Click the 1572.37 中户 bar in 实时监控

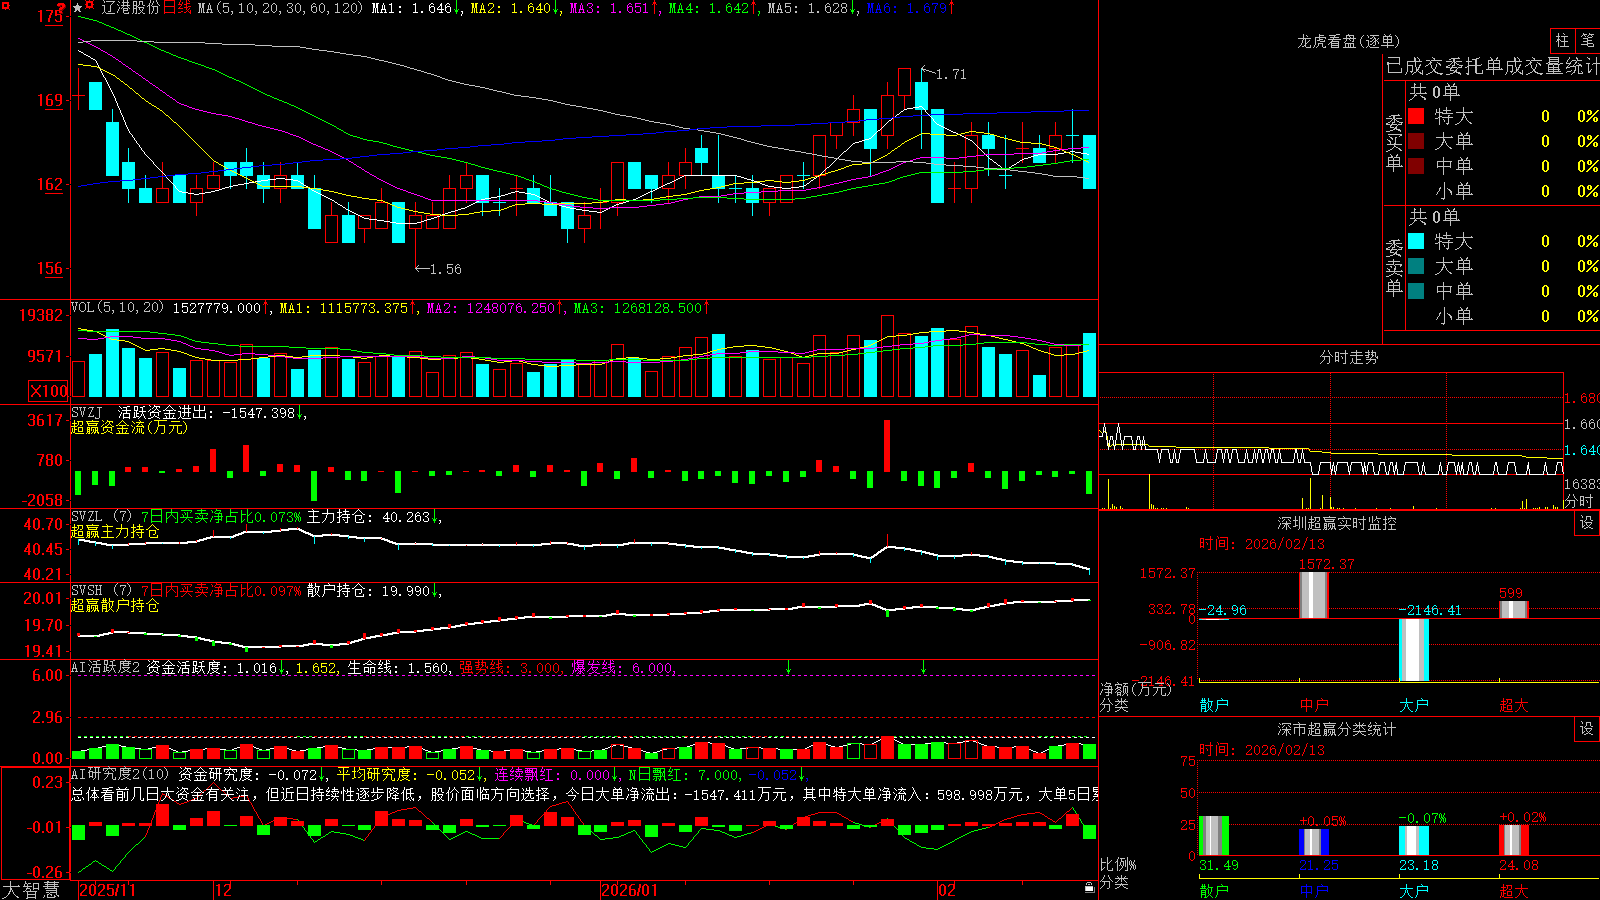click(1314, 595)
